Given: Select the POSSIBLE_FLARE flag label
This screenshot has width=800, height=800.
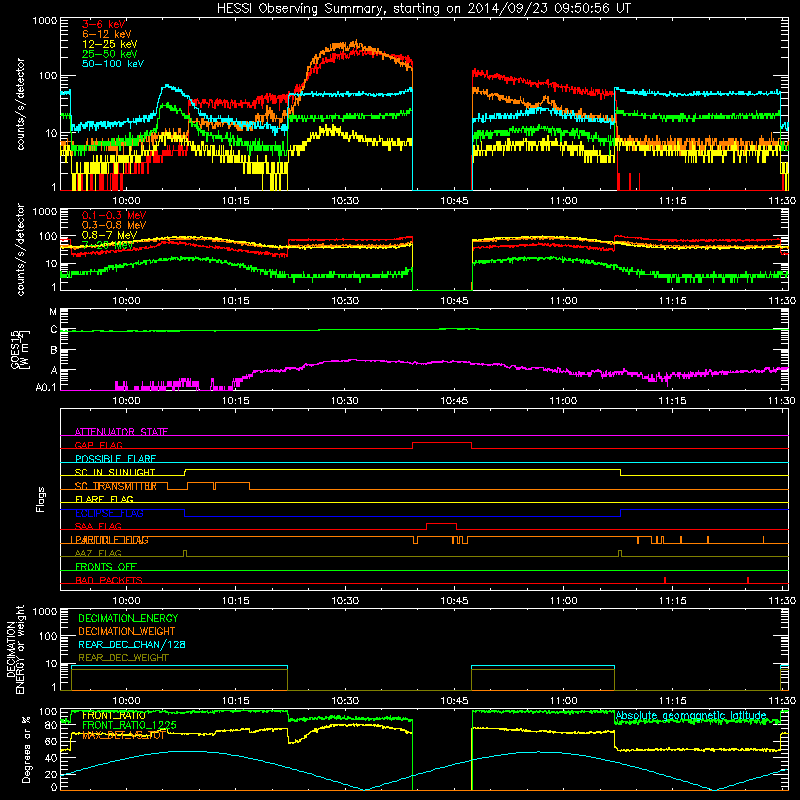Looking at the screenshot, I should point(115,459).
